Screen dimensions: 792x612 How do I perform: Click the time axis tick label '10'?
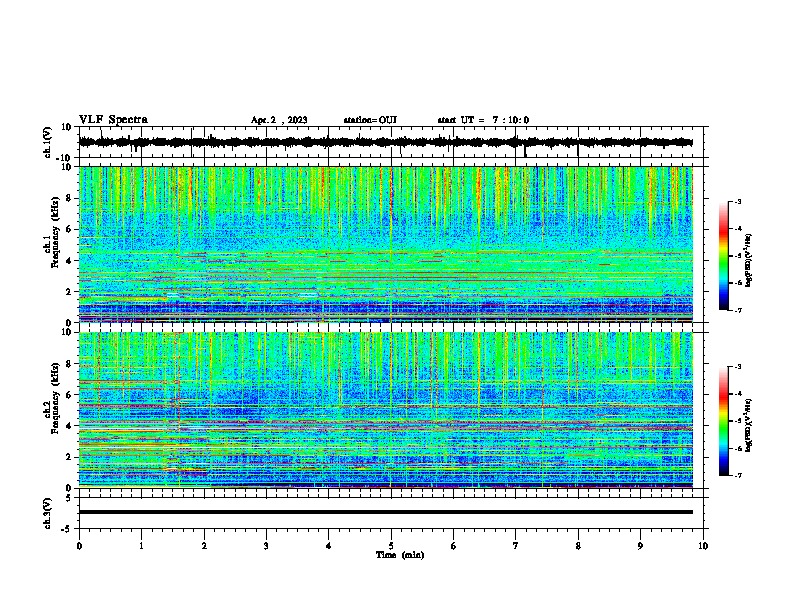703,546
